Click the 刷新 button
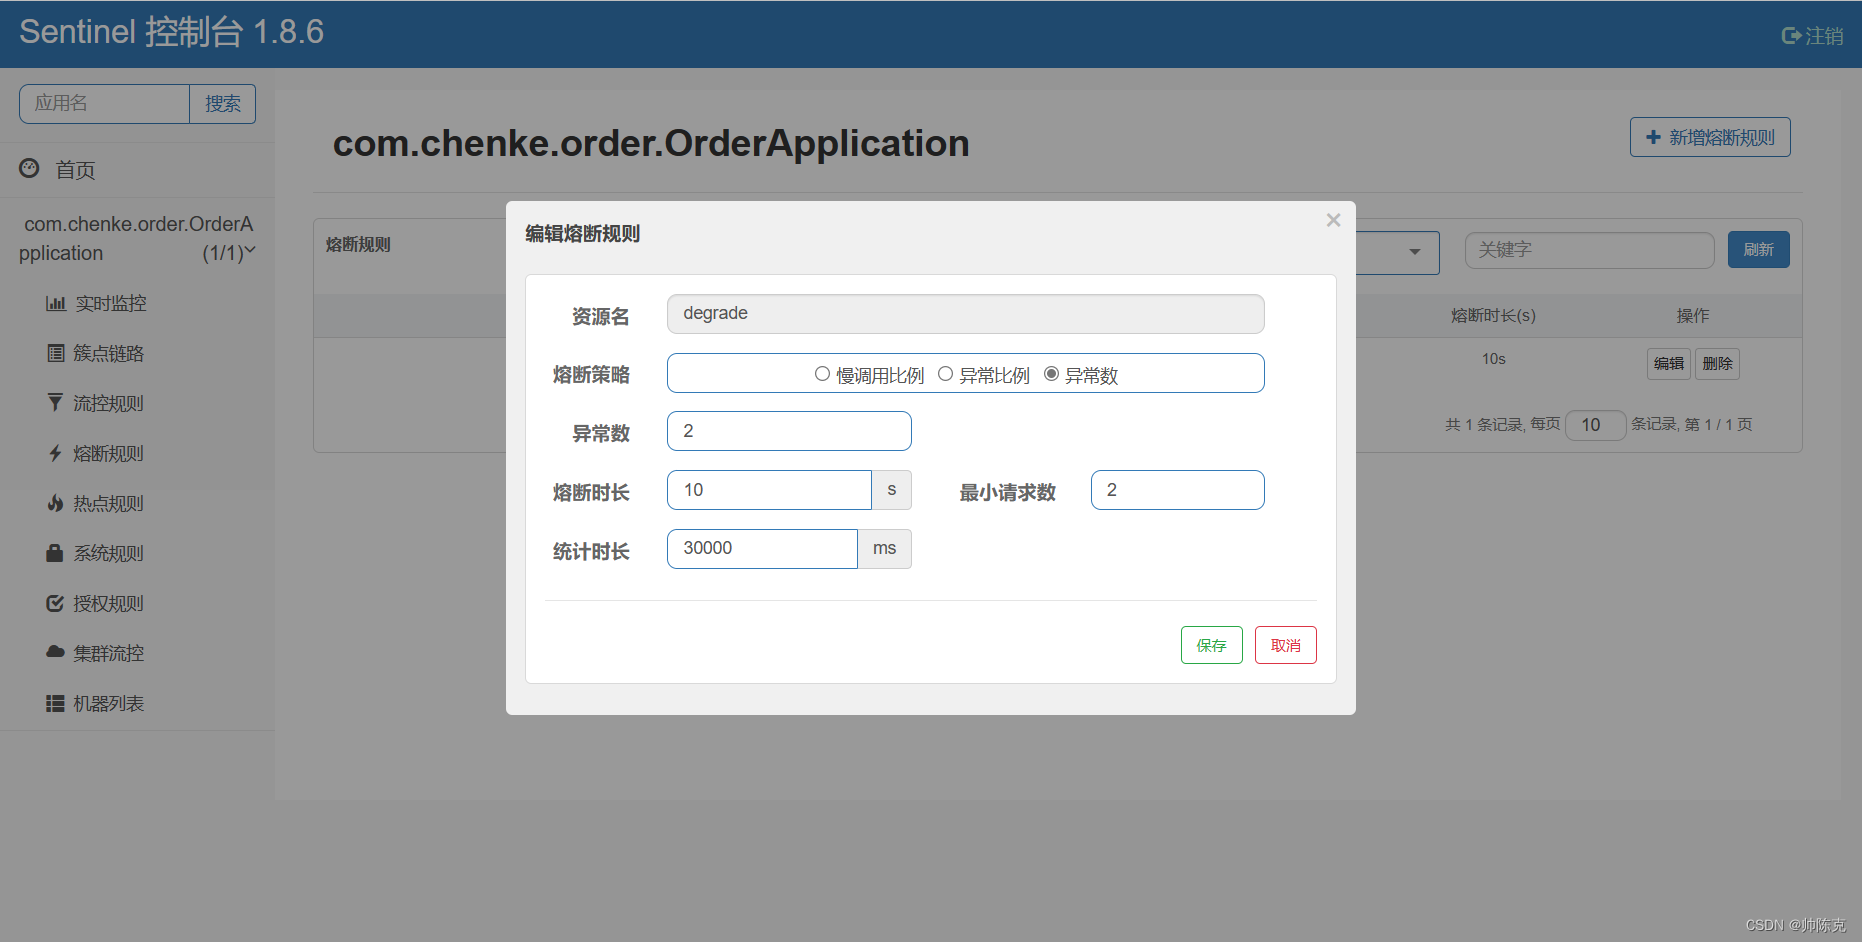The height and width of the screenshot is (942, 1862). 1759,250
